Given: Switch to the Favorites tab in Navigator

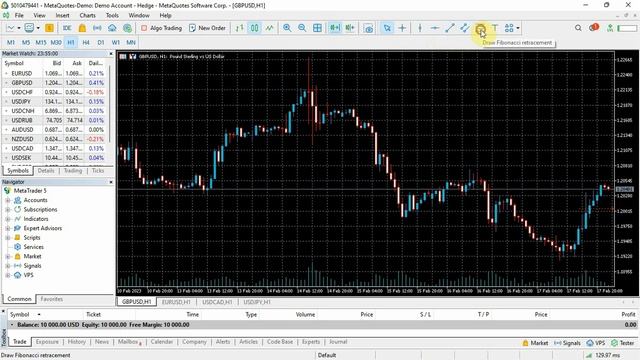Looking at the screenshot, I should coord(52,299).
